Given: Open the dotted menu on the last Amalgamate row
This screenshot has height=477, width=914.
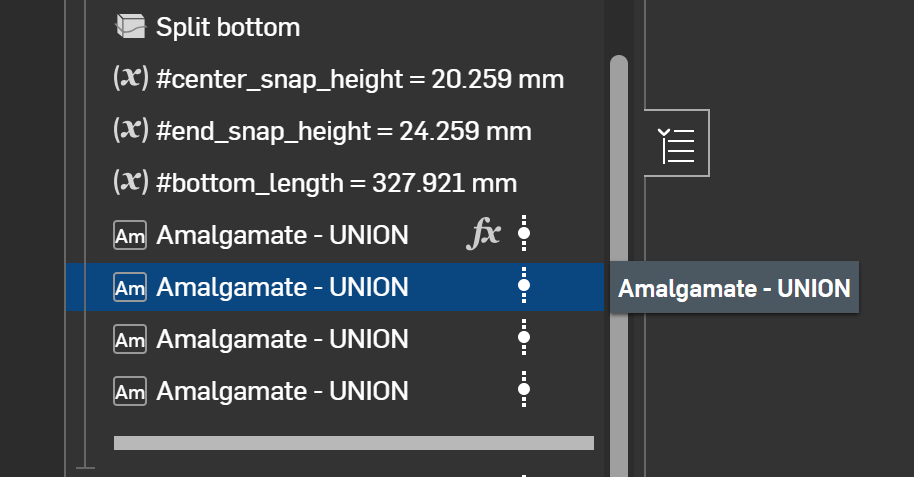Looking at the screenshot, I should click(523, 391).
